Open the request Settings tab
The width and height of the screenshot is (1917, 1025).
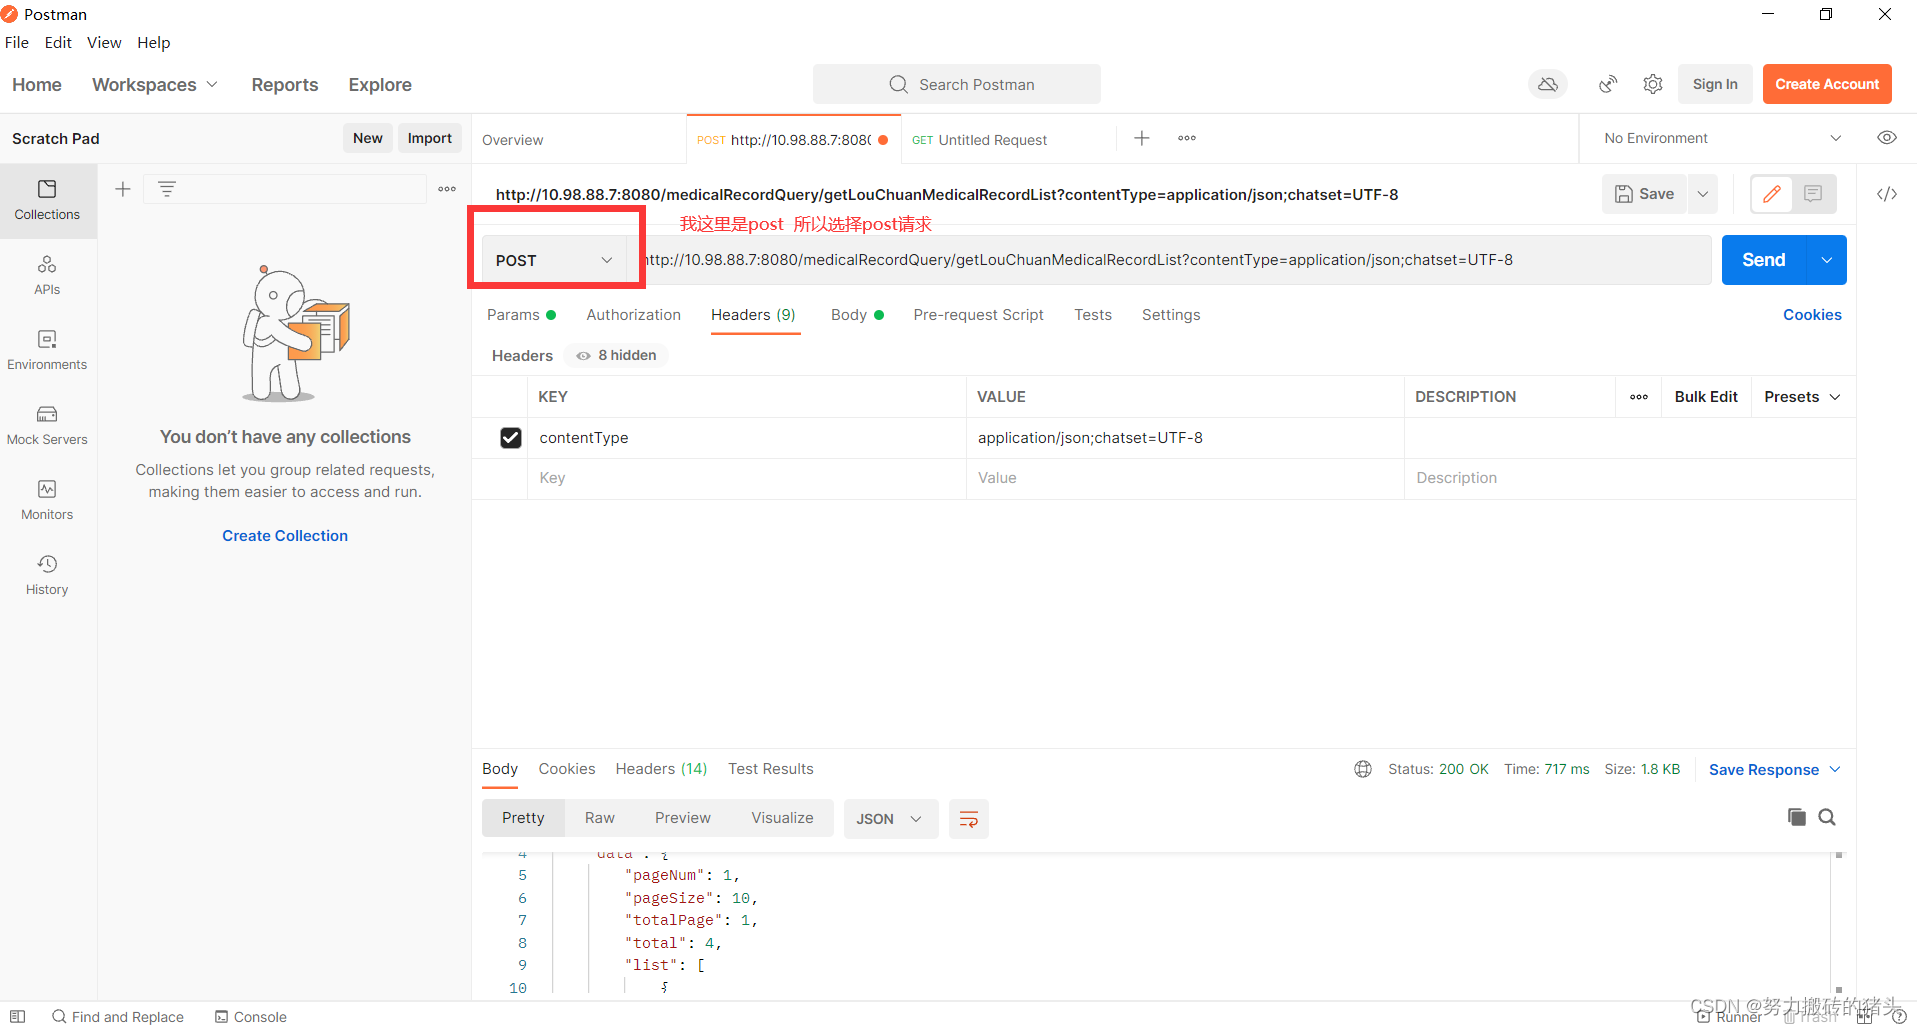click(1171, 315)
